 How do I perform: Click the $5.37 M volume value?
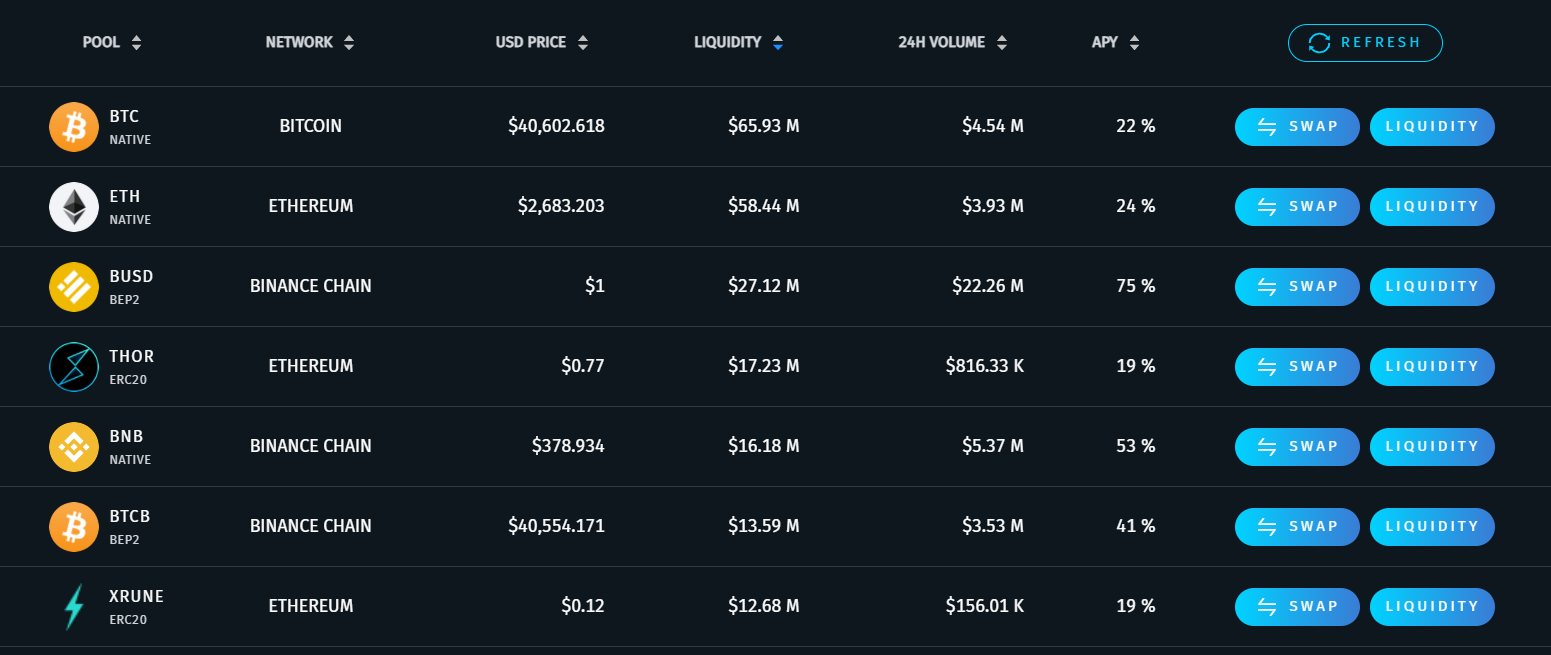993,447
